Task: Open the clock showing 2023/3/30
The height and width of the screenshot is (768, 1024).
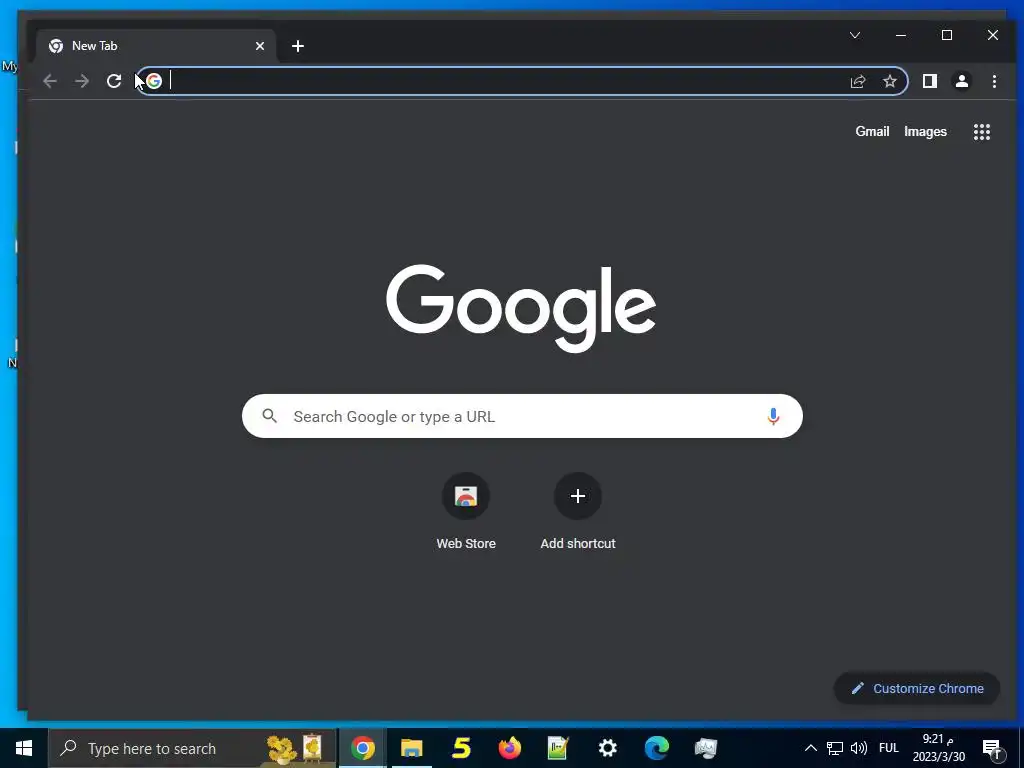Action: [938, 748]
